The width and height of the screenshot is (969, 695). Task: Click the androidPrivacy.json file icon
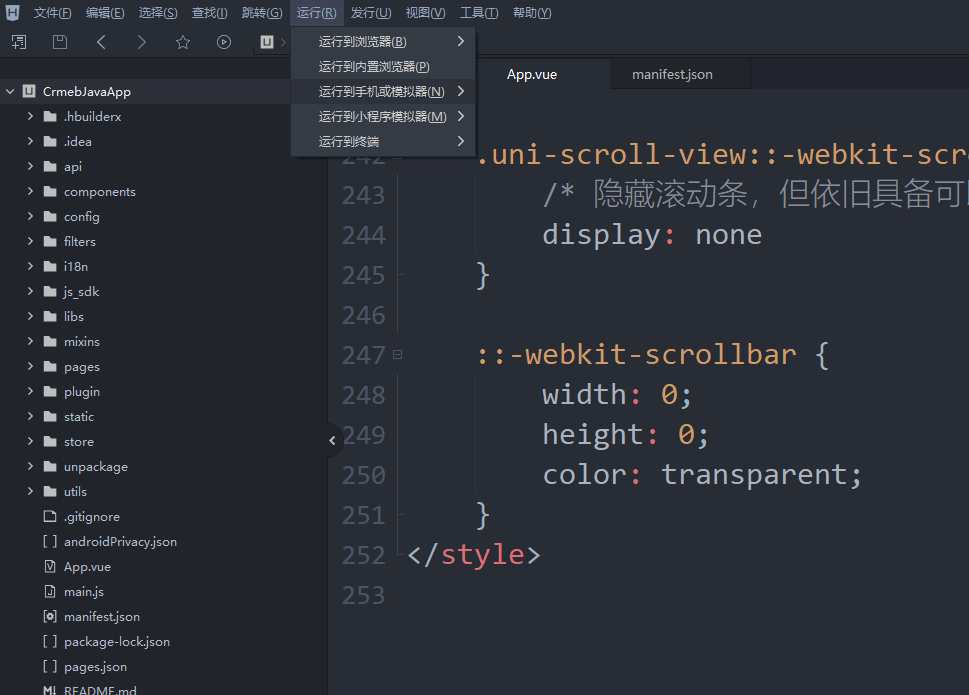[50, 541]
